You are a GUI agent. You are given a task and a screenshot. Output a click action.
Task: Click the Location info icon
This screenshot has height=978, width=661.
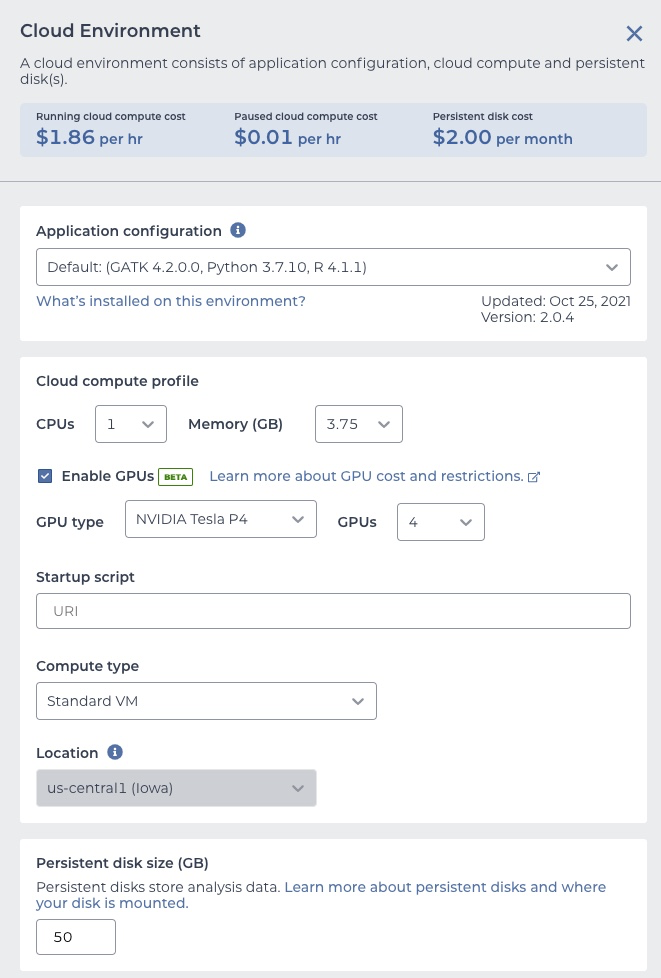coord(115,752)
